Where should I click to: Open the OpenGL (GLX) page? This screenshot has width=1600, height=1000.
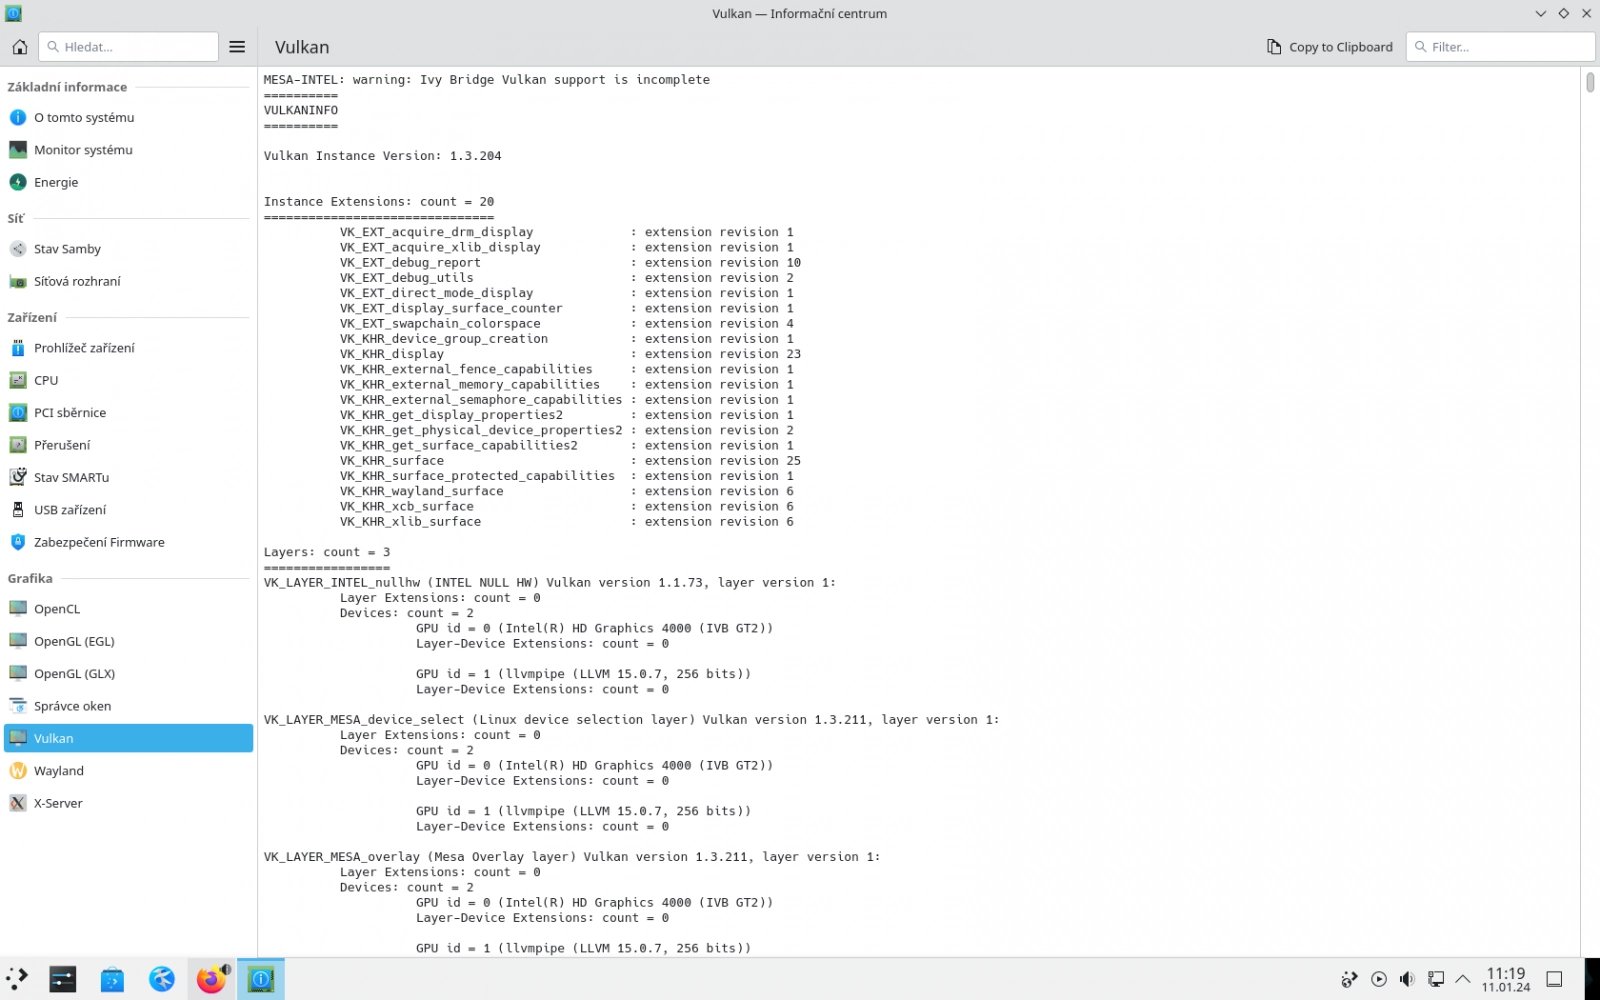tap(128, 674)
